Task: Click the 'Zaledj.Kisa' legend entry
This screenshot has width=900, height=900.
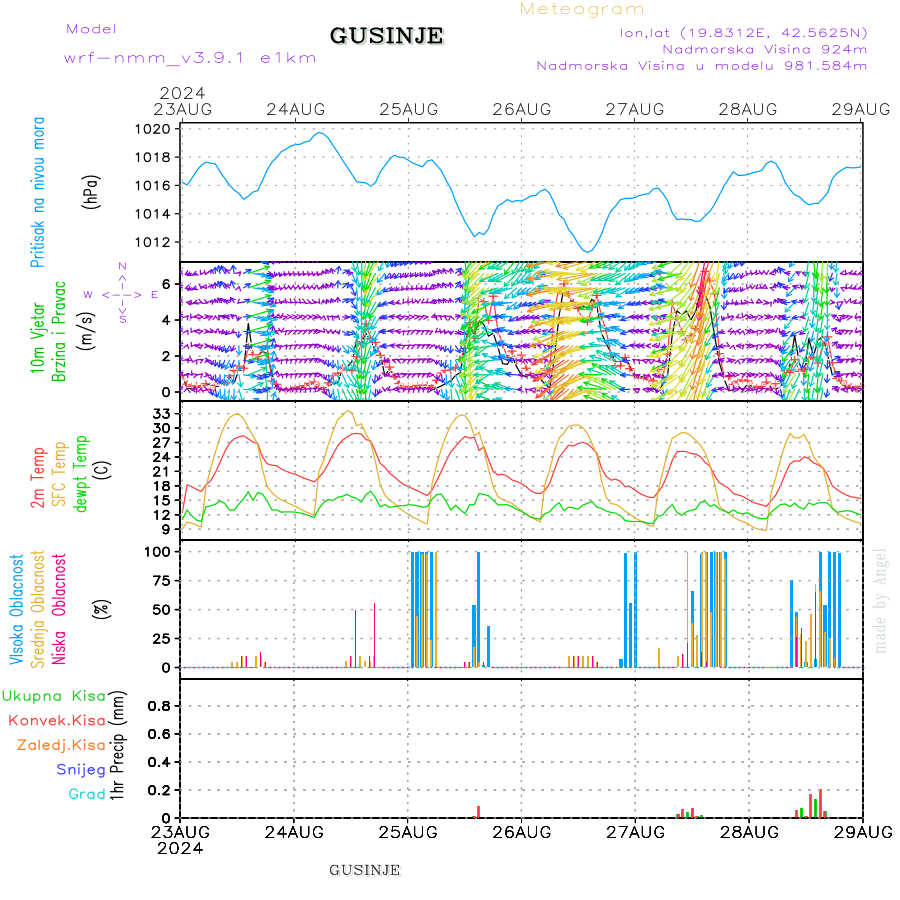Action: click(x=61, y=746)
